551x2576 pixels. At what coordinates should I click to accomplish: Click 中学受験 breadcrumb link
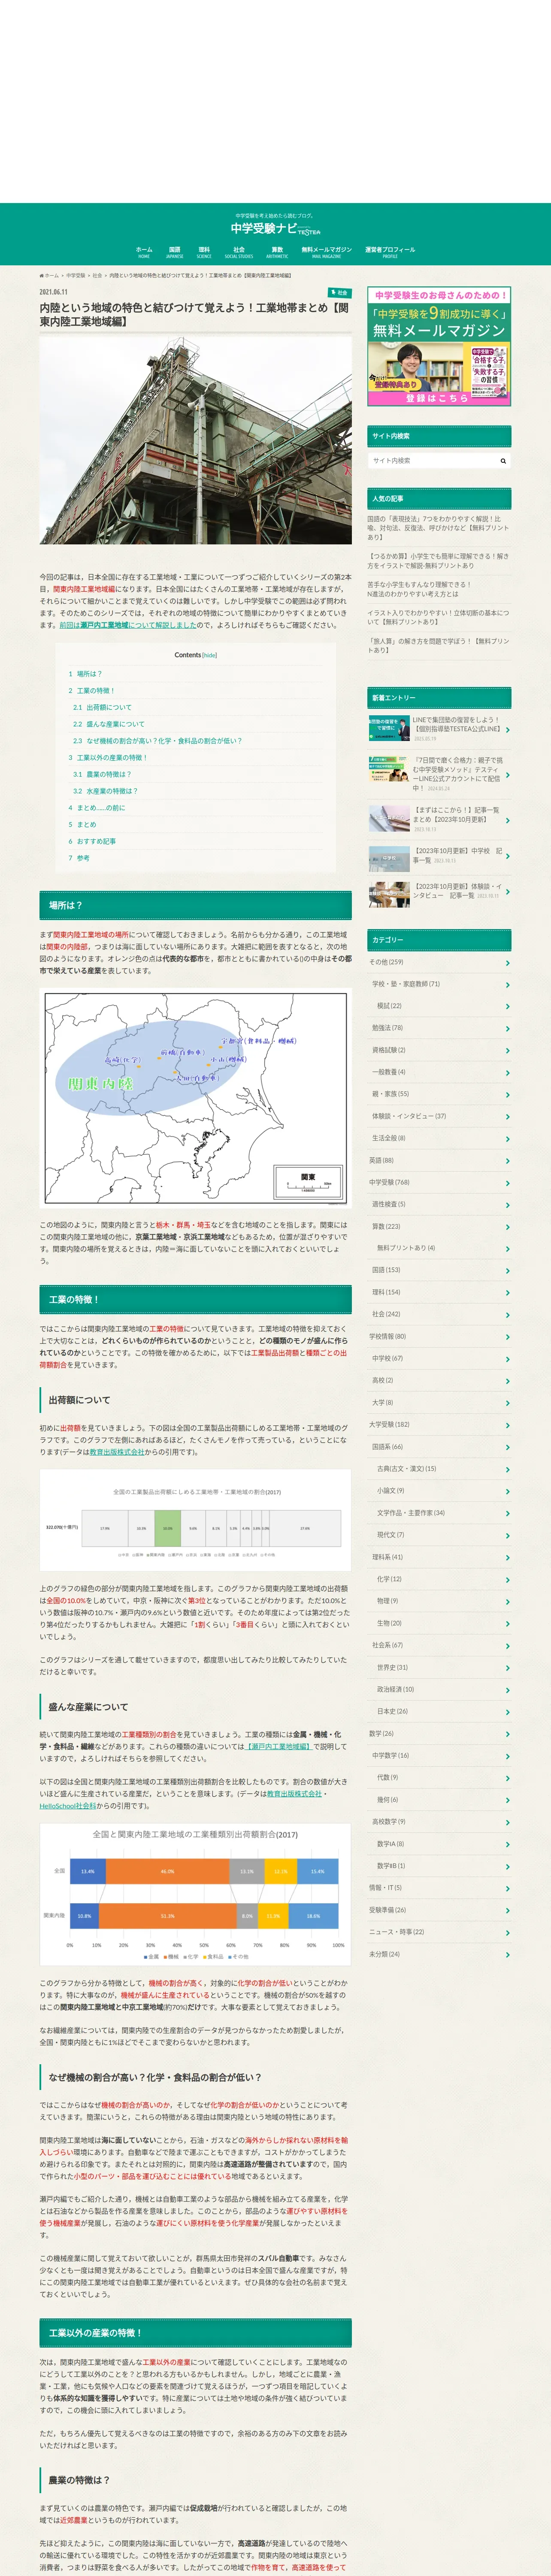pos(76,275)
